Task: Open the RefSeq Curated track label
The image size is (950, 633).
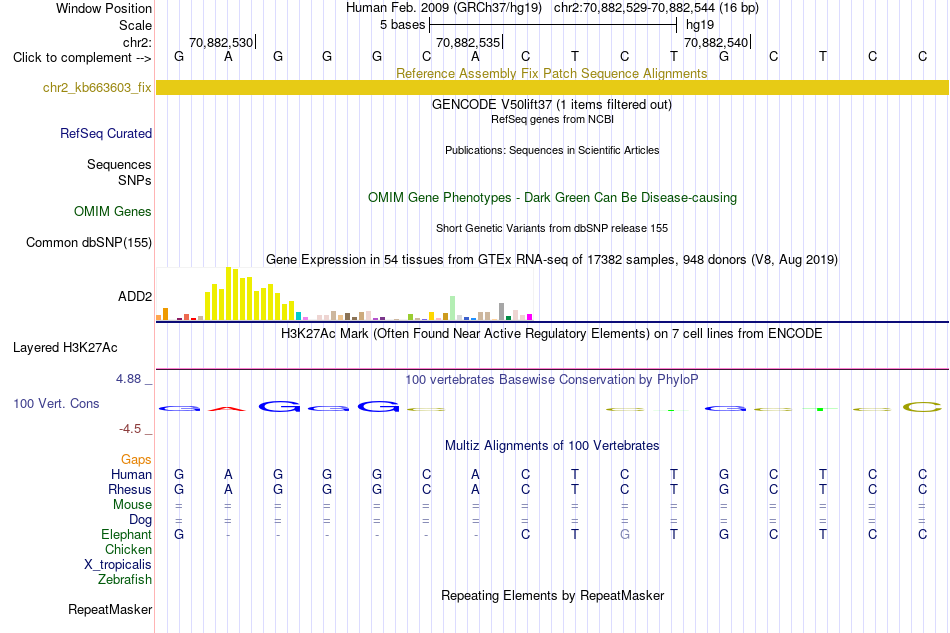Action: point(106,133)
